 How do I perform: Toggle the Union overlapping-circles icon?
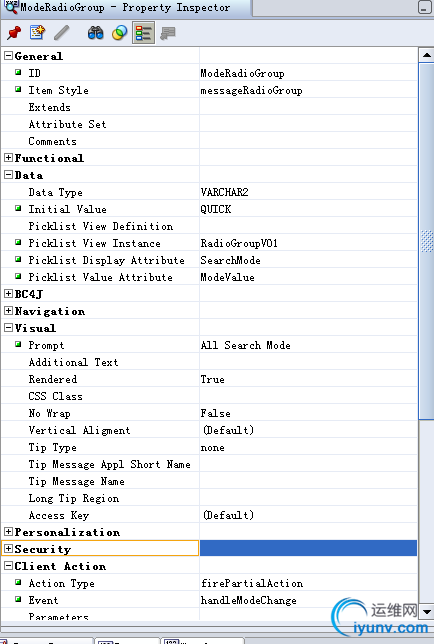pyautogui.click(x=119, y=33)
